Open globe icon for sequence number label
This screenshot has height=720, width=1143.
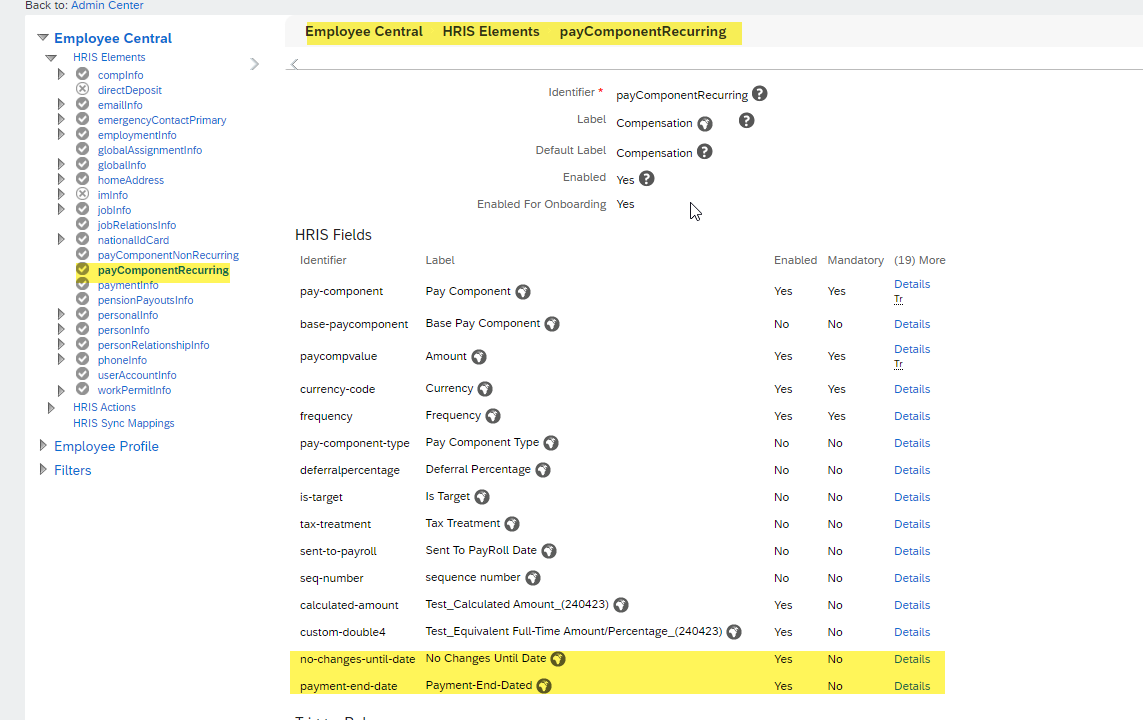(533, 578)
